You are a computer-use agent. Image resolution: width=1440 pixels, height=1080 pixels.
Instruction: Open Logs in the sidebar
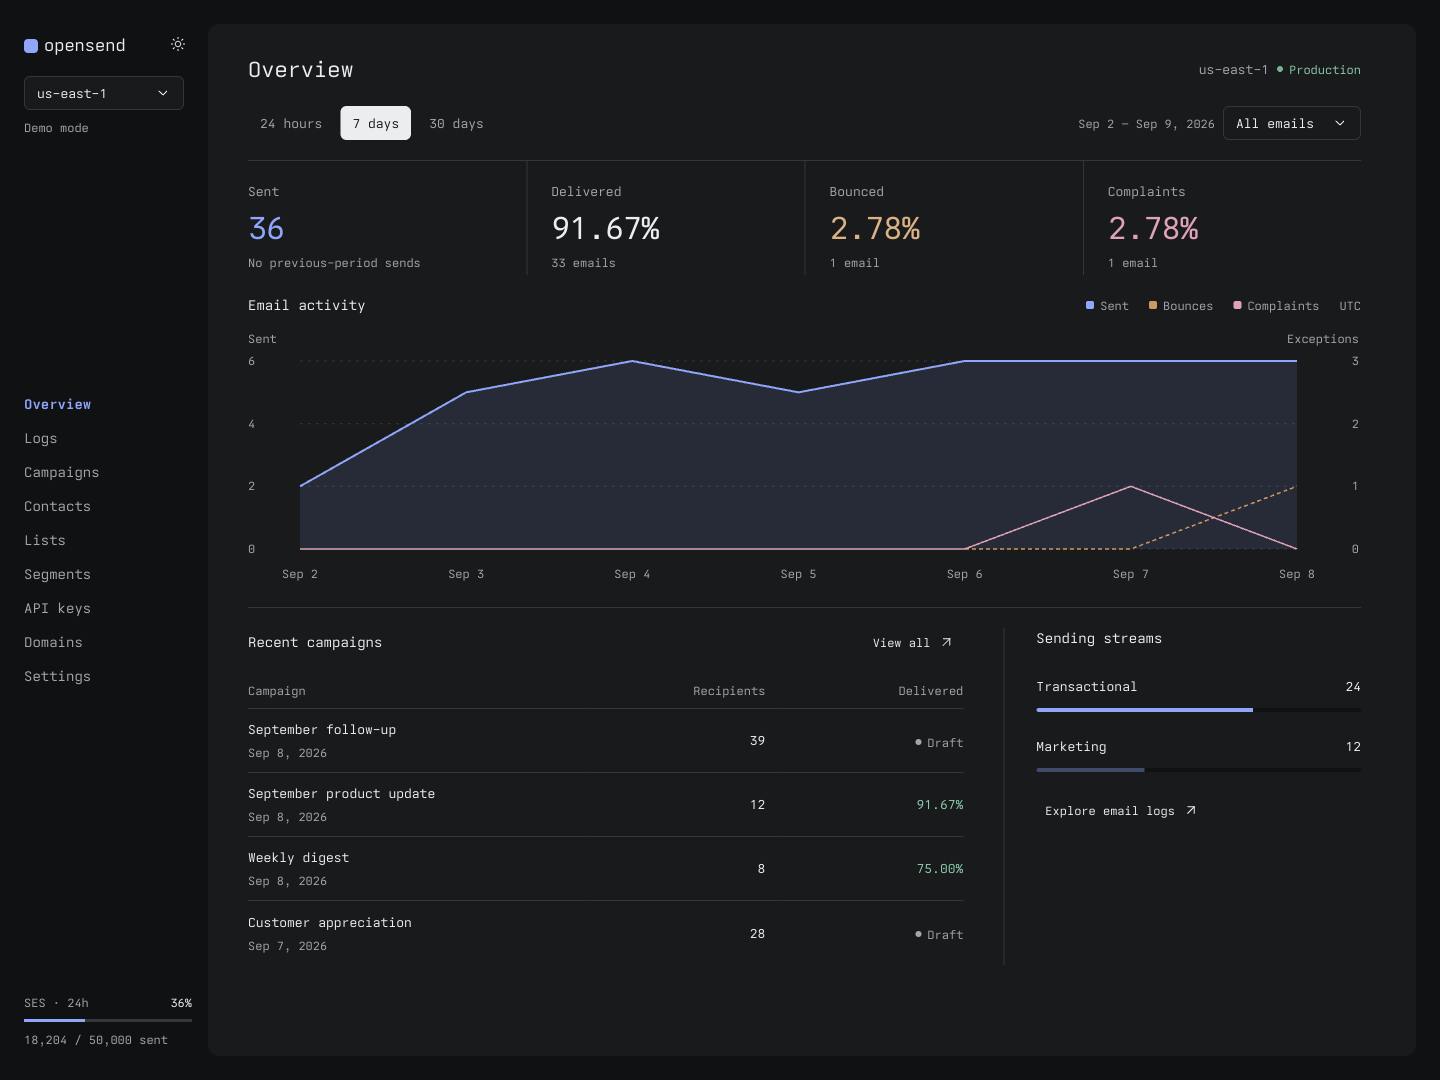click(40, 438)
